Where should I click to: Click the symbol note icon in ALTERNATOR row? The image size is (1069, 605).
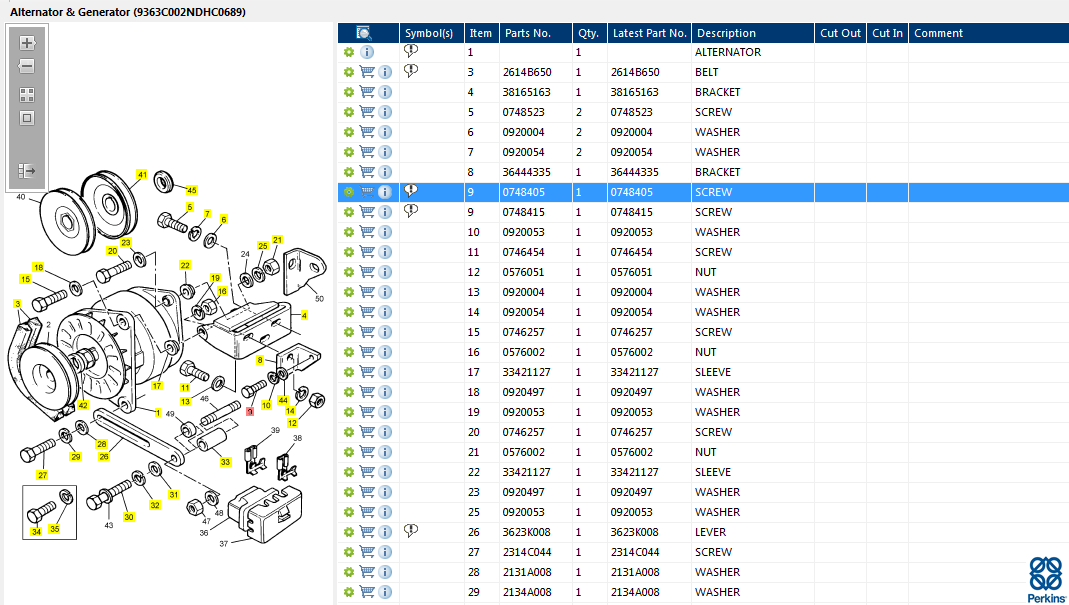coord(411,50)
